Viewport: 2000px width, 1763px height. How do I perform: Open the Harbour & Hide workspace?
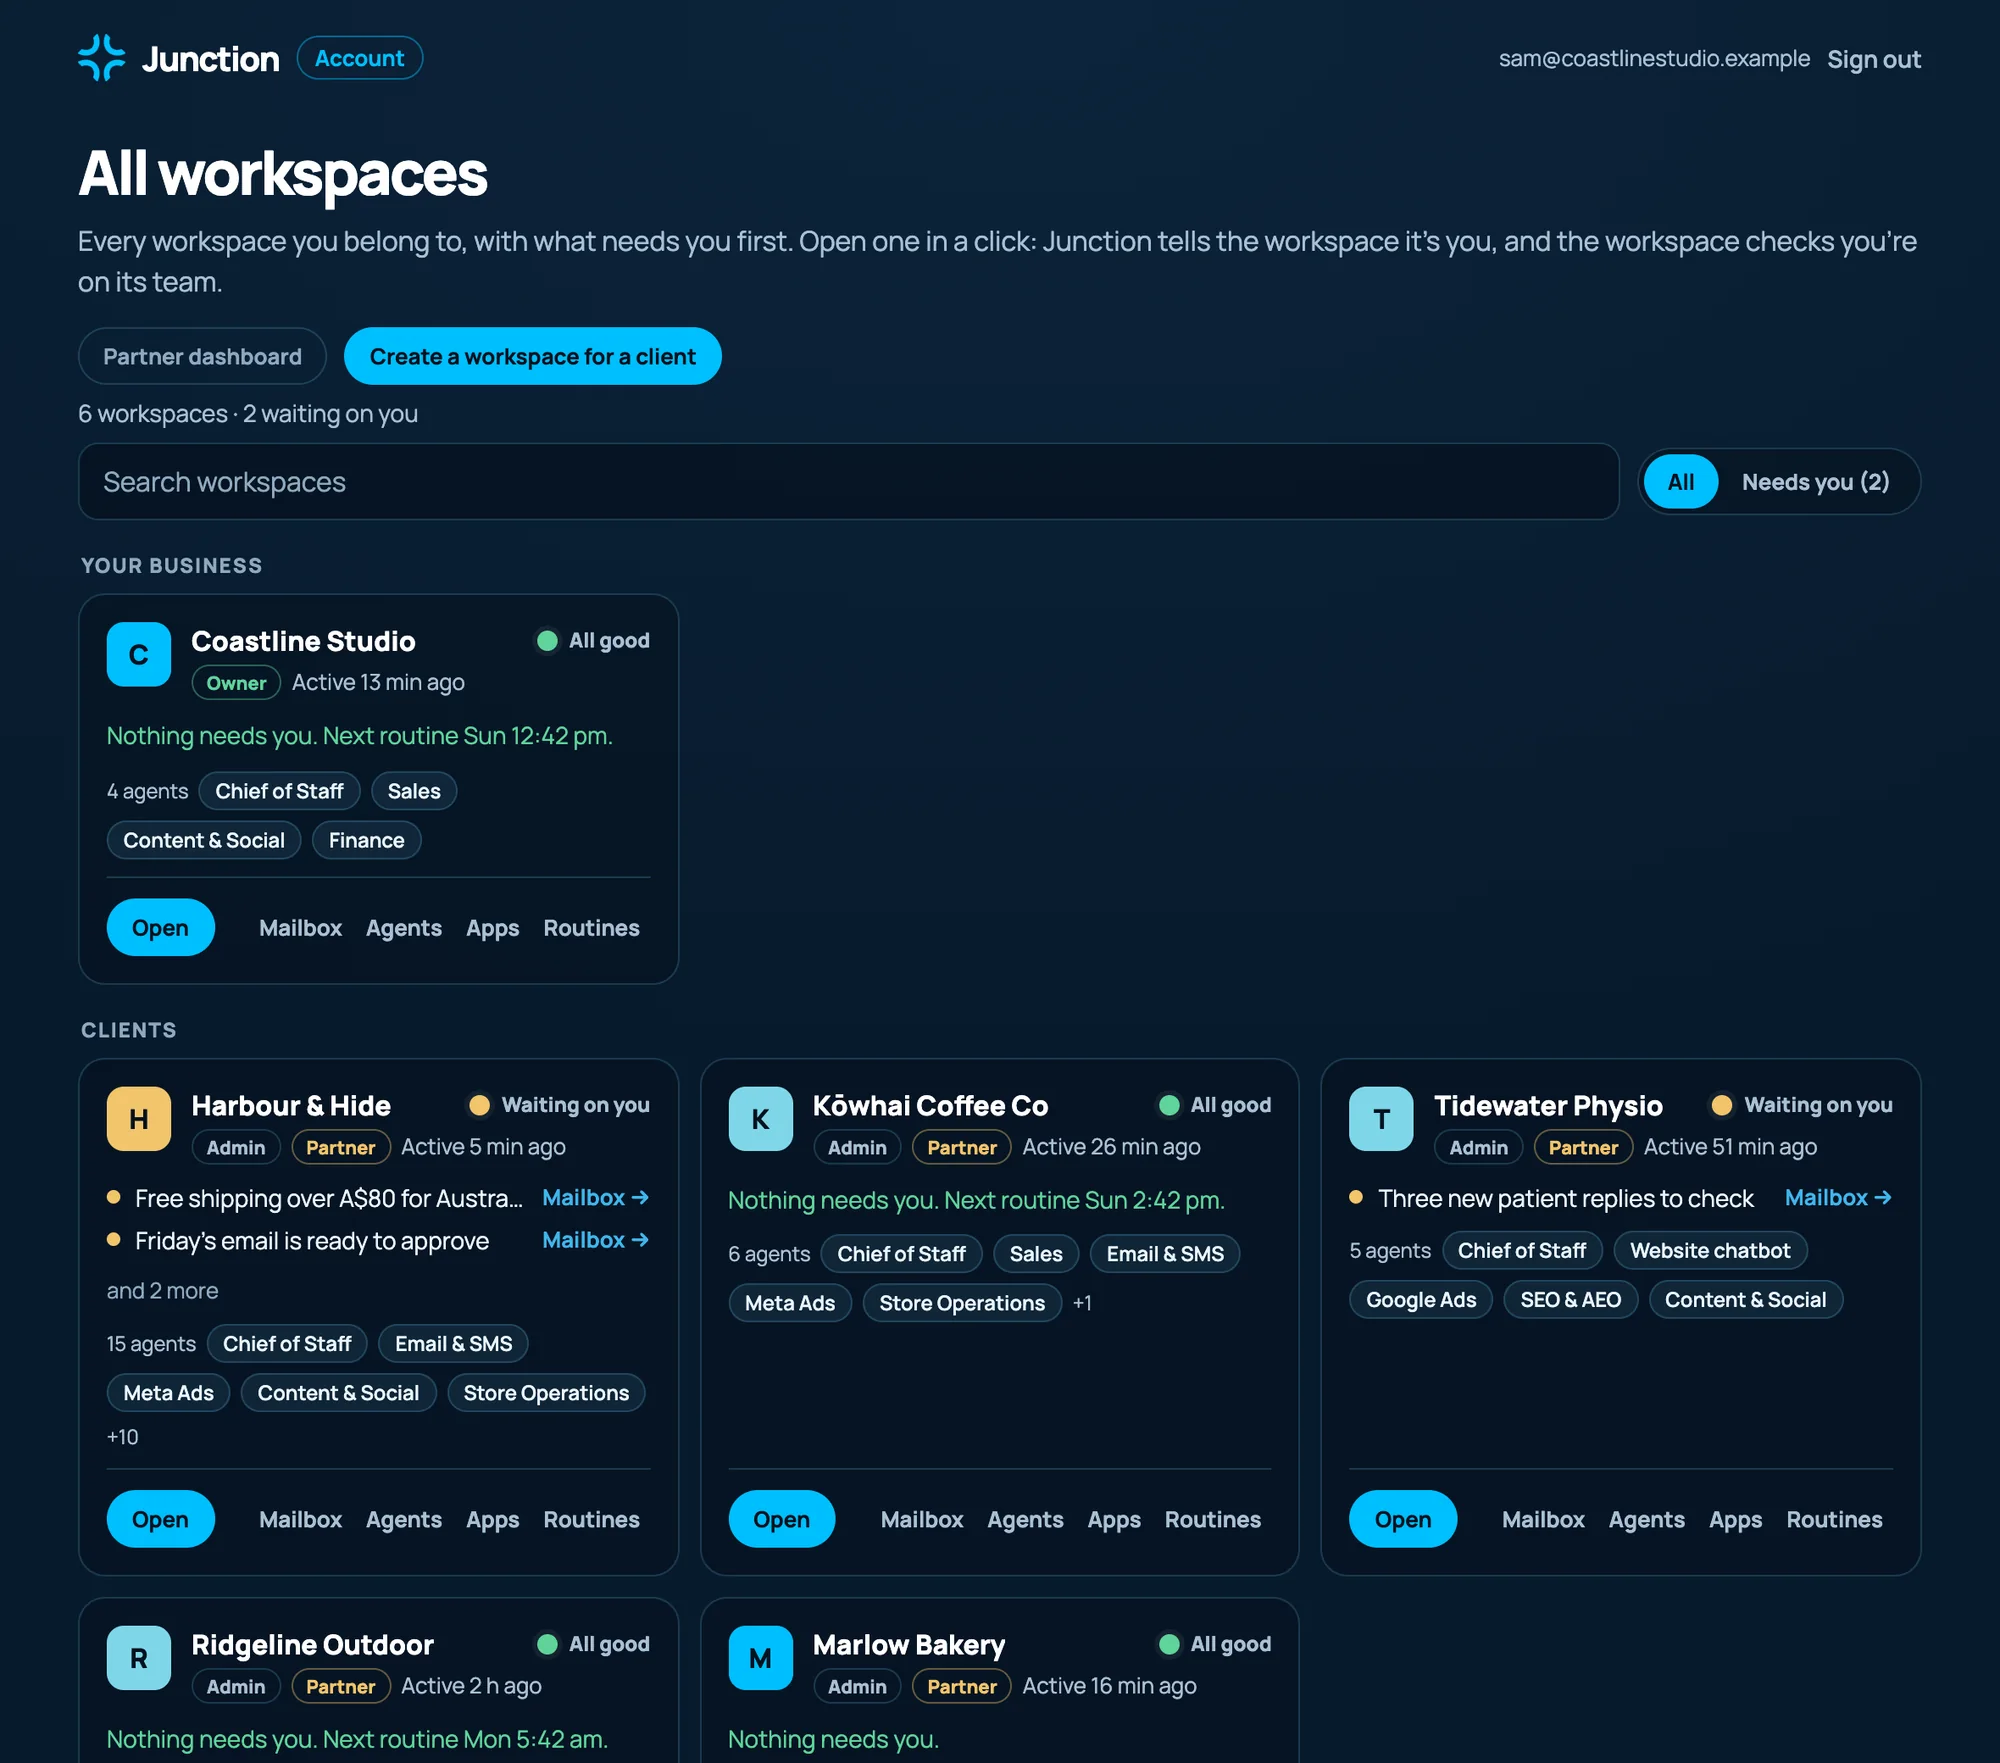pos(160,1519)
